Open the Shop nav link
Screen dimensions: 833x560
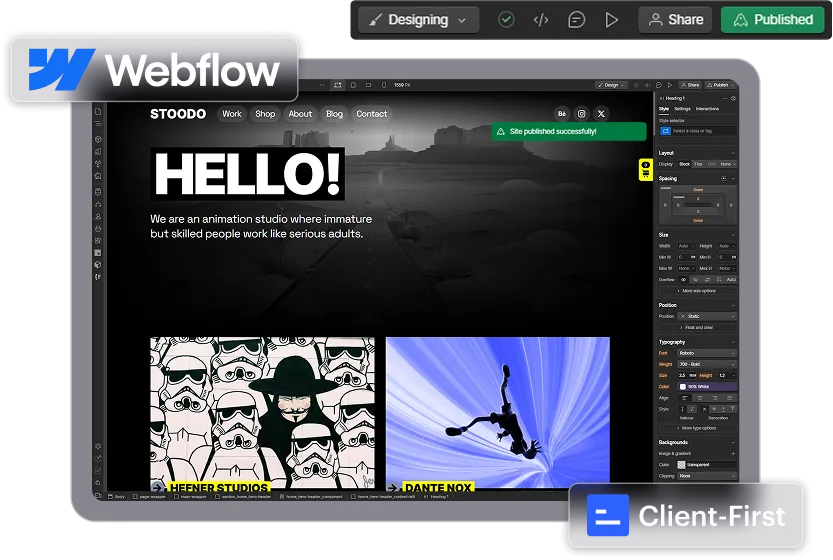tap(265, 114)
